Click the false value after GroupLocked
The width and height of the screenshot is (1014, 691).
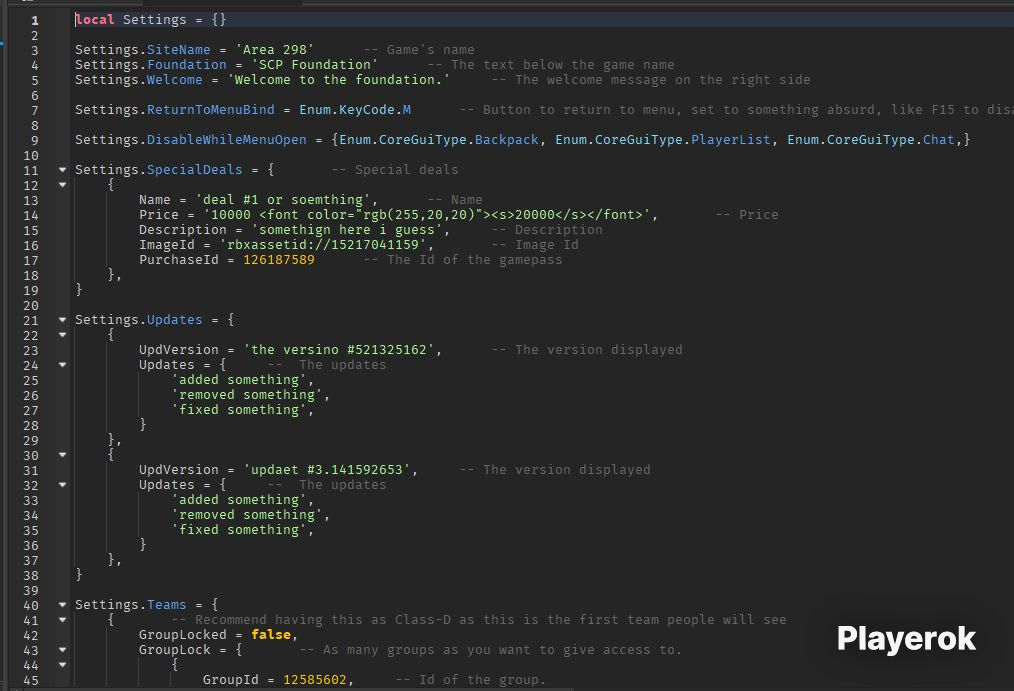pos(270,635)
